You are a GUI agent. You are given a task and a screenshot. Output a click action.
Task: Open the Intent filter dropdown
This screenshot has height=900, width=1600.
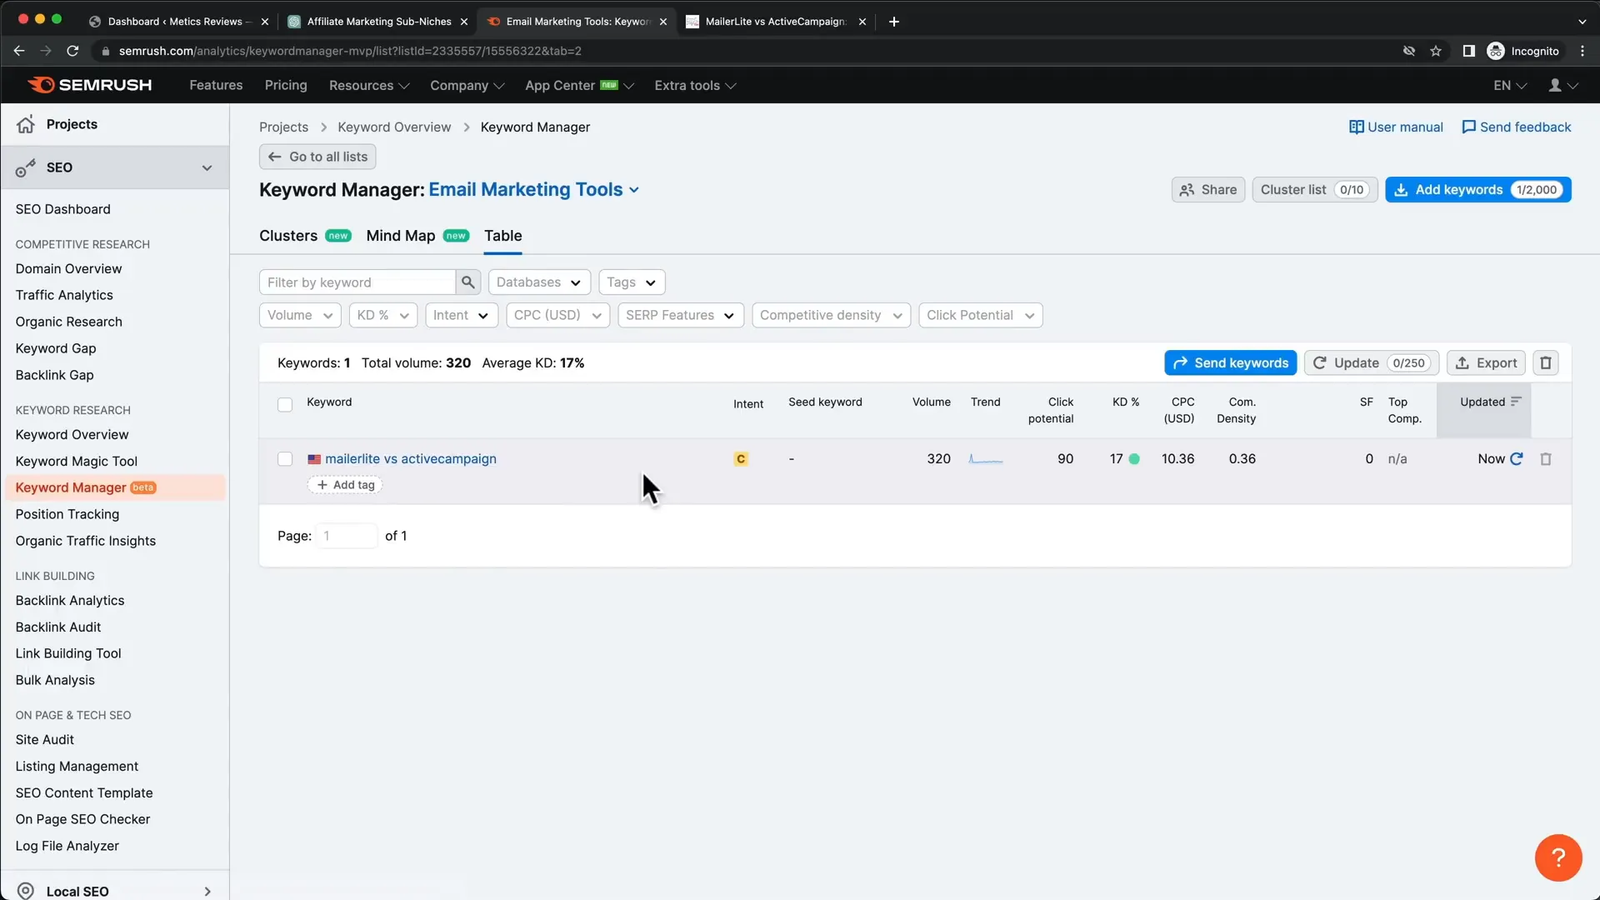point(461,315)
